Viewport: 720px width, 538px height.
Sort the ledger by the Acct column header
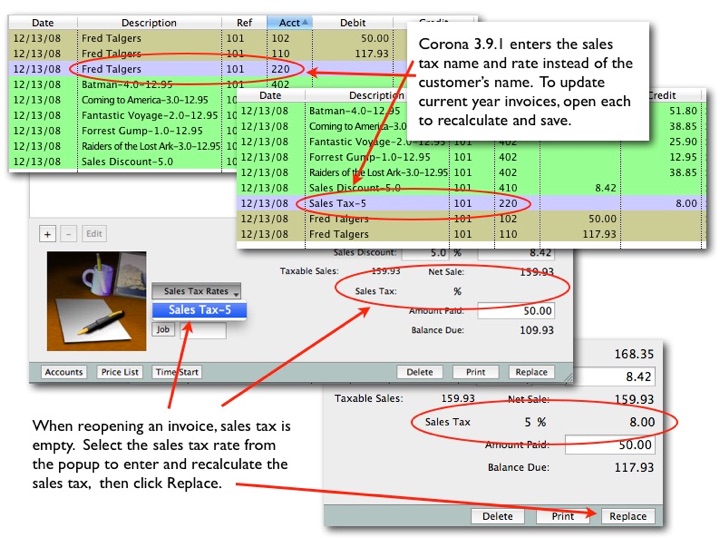pyautogui.click(x=290, y=22)
